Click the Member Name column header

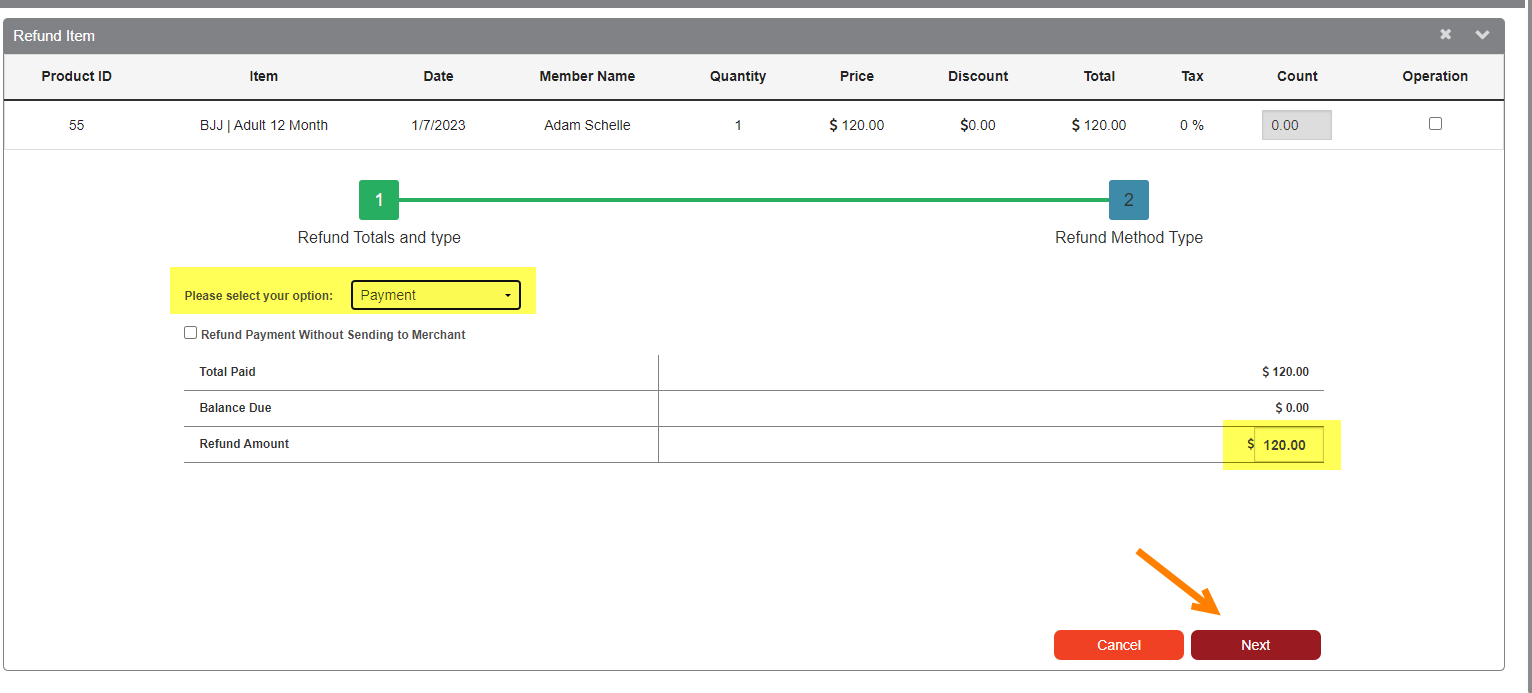click(587, 76)
